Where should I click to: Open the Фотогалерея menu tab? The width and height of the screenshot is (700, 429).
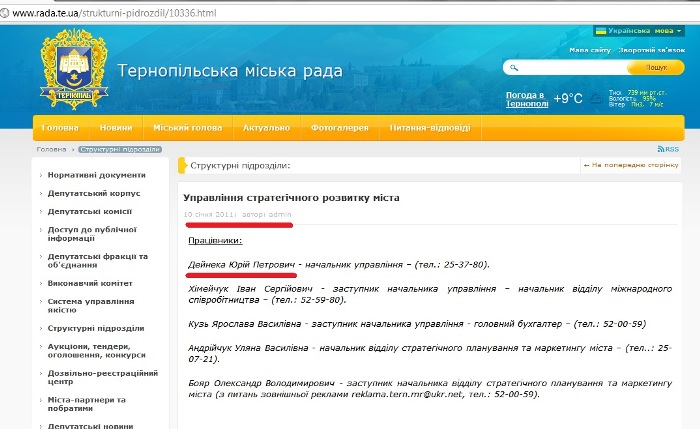point(340,128)
